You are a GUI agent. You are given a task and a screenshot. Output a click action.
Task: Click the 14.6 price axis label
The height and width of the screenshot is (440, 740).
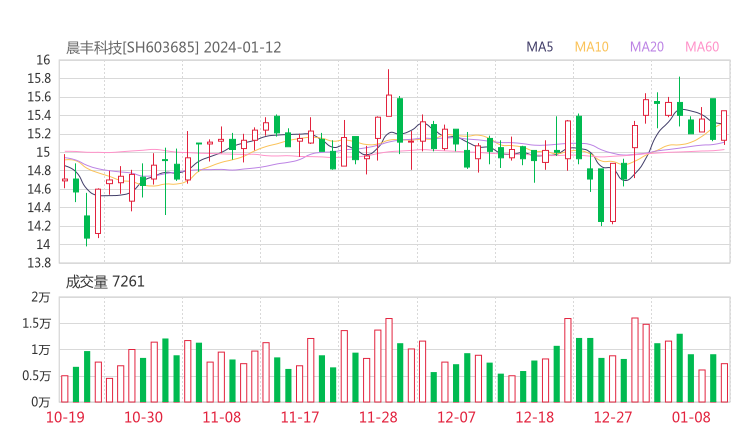tap(39, 189)
